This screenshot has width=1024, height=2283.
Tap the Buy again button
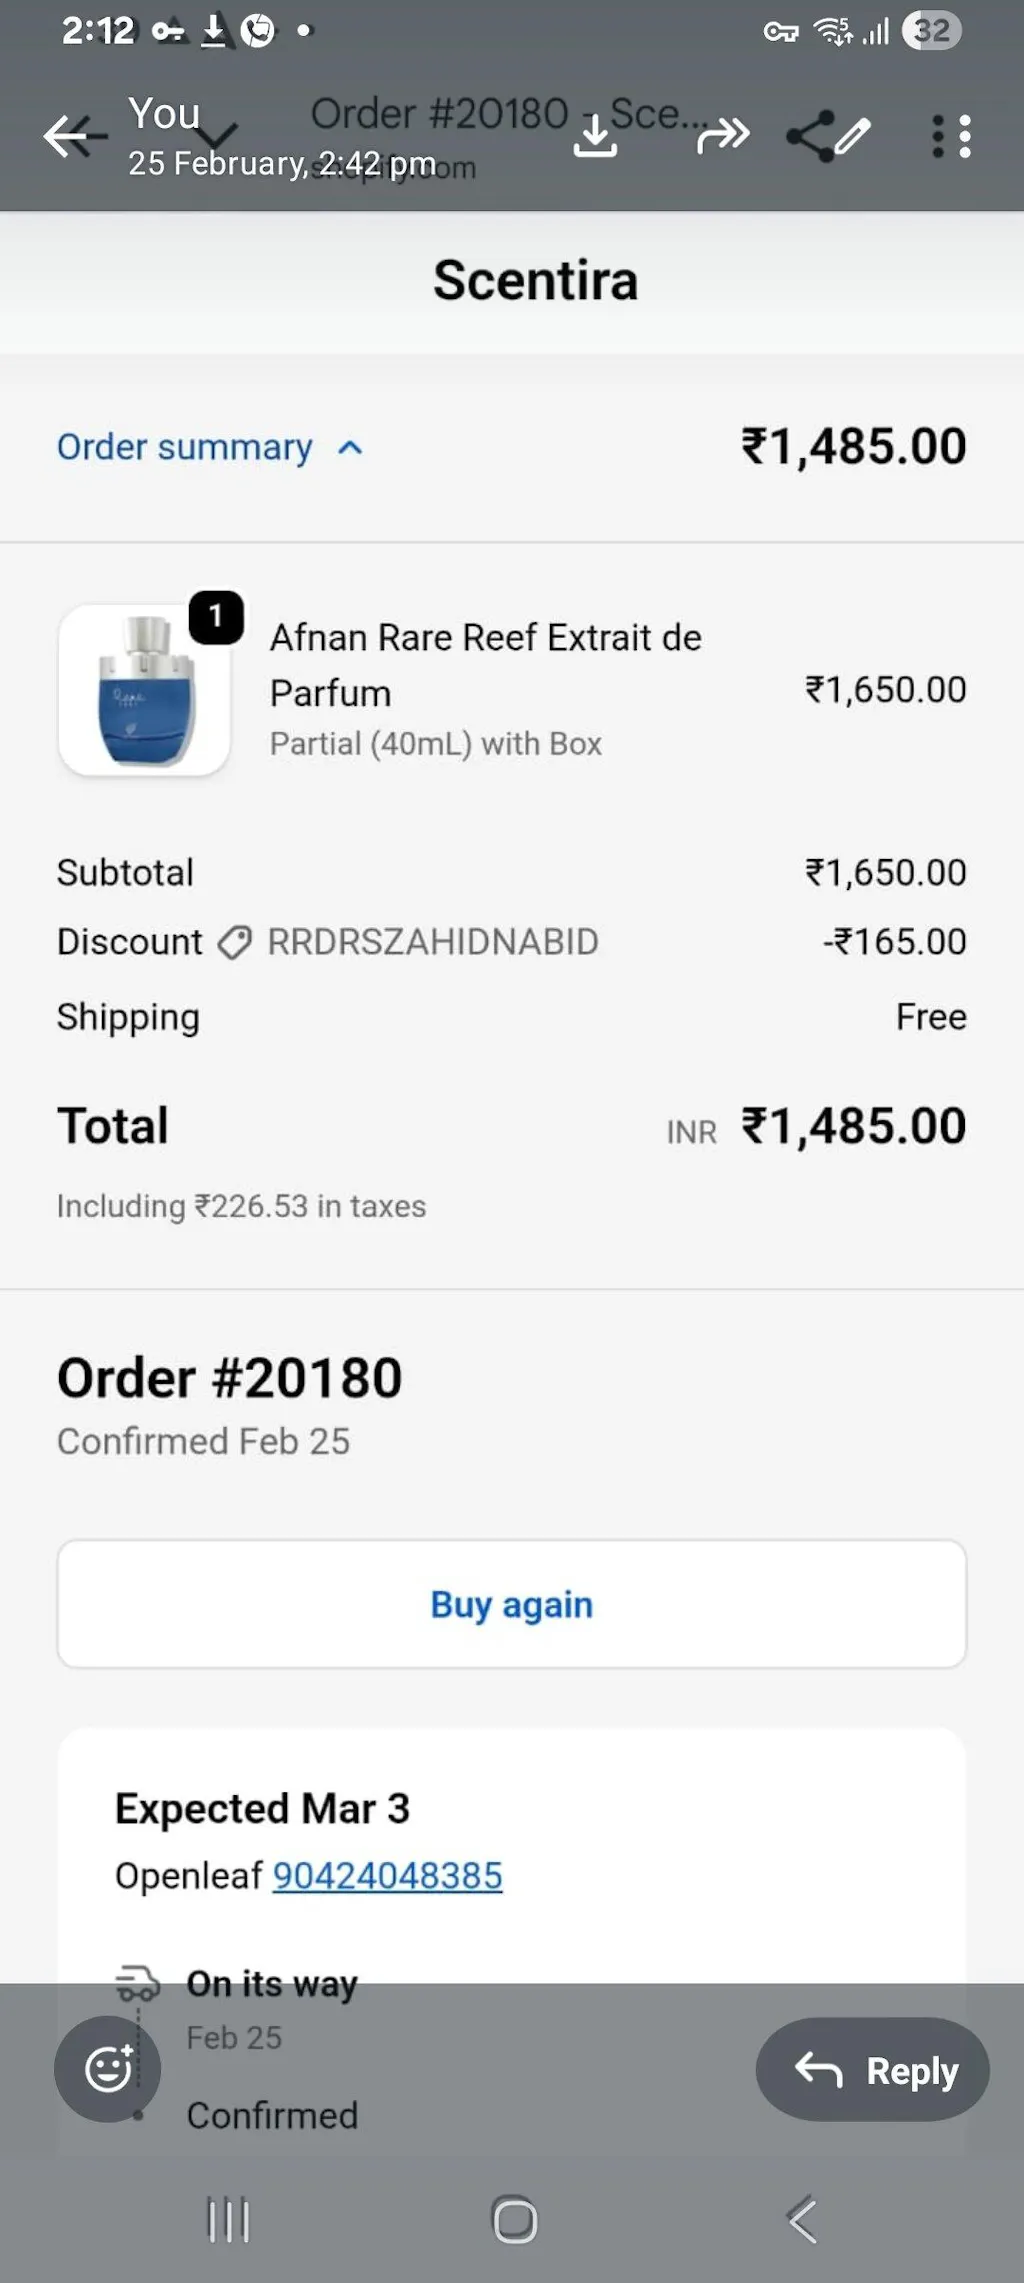[512, 1604]
